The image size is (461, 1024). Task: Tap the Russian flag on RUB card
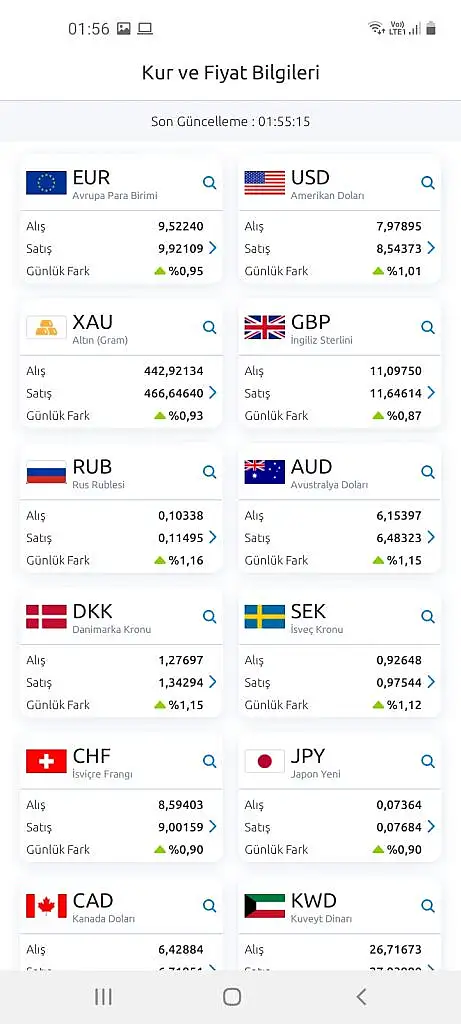click(46, 472)
